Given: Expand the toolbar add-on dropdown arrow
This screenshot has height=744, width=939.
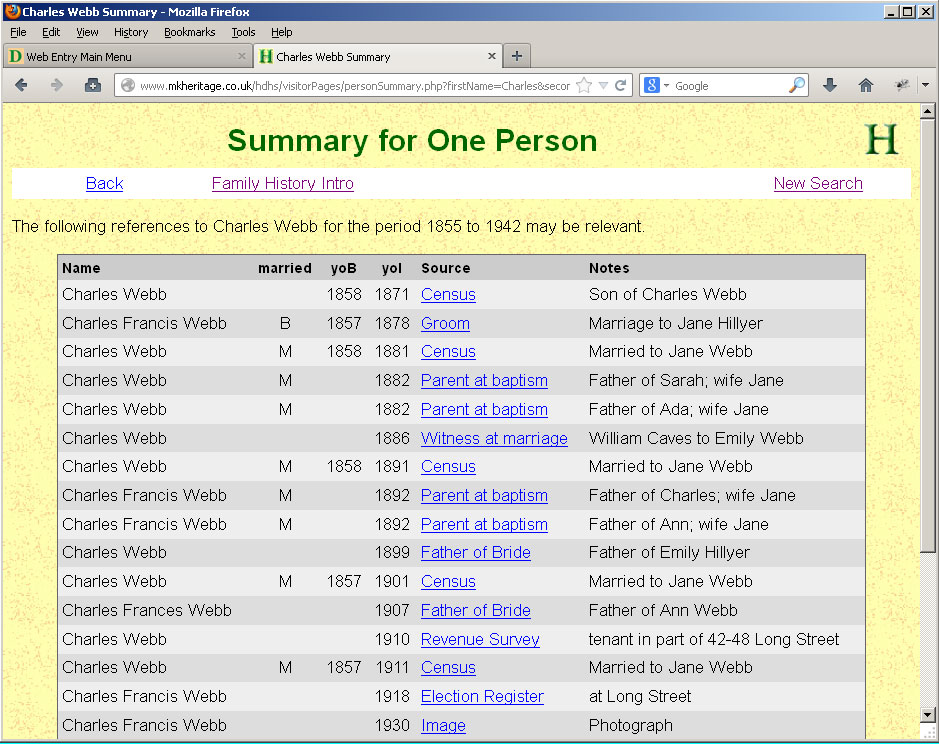Looking at the screenshot, I should point(925,86).
